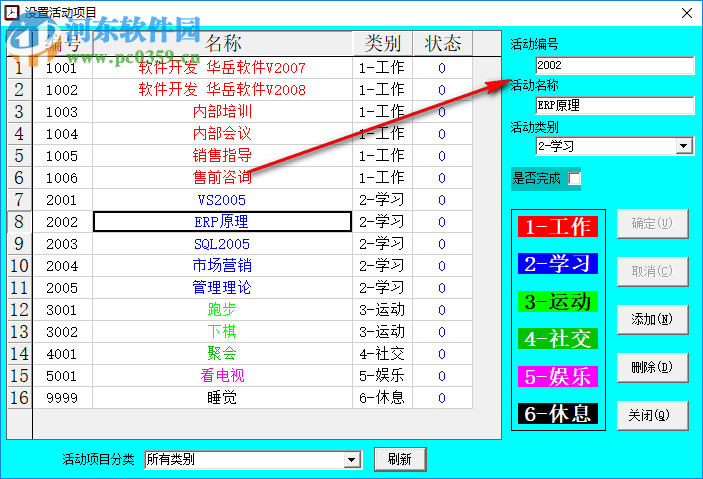Select the 售前咨询 name cell
Image resolution: width=703 pixels, height=479 pixels.
tap(222, 178)
